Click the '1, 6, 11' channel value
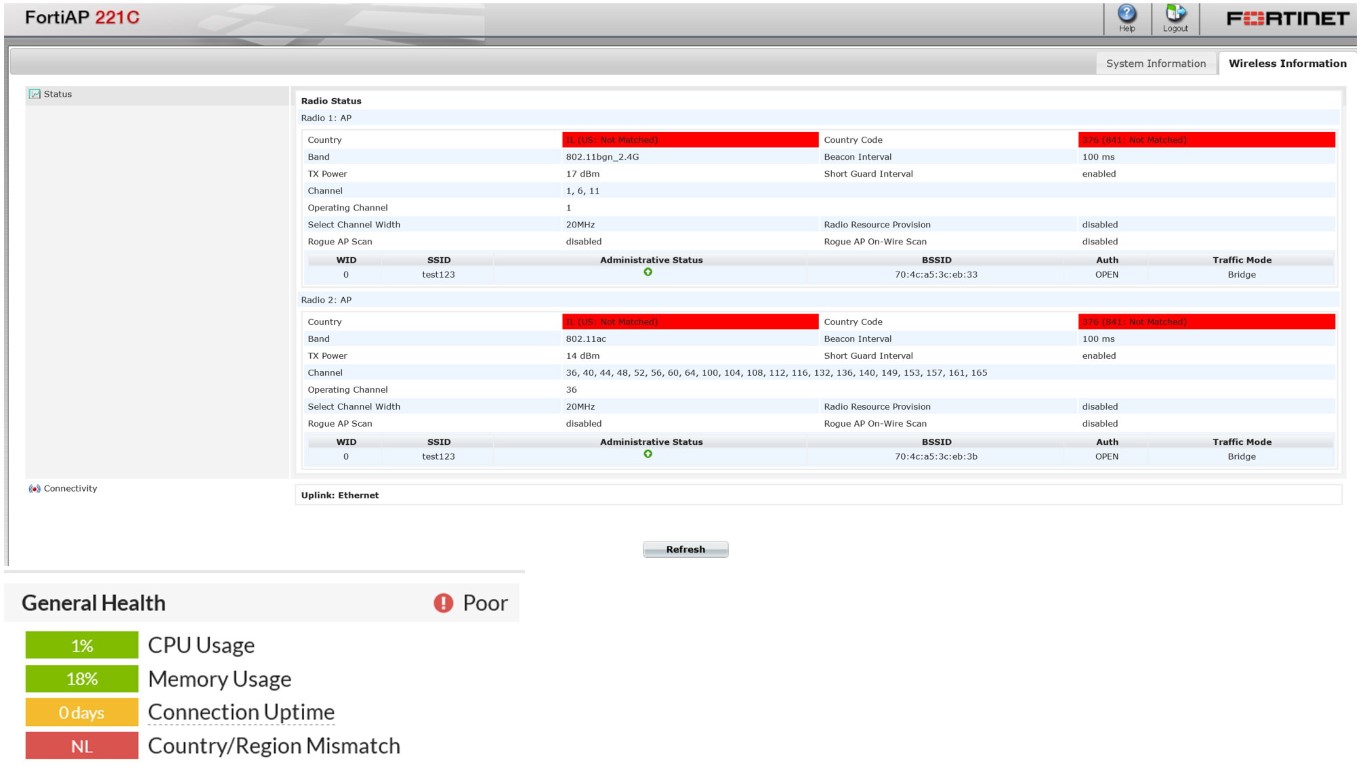 pos(583,191)
